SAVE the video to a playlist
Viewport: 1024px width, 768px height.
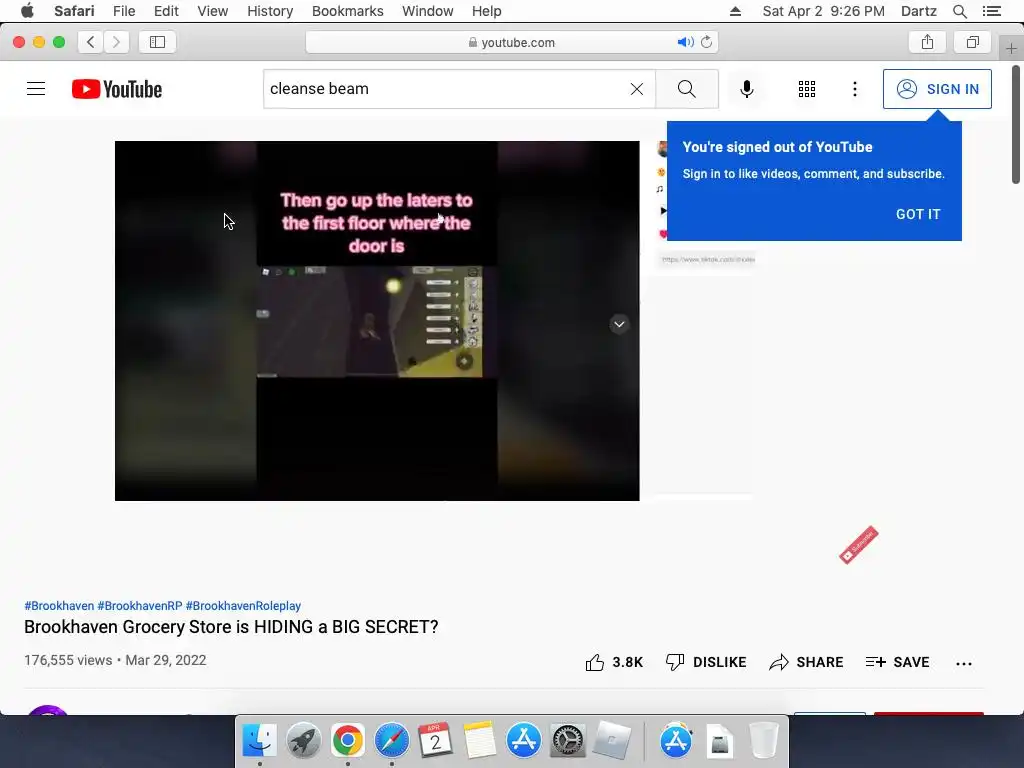pyautogui.click(x=897, y=662)
